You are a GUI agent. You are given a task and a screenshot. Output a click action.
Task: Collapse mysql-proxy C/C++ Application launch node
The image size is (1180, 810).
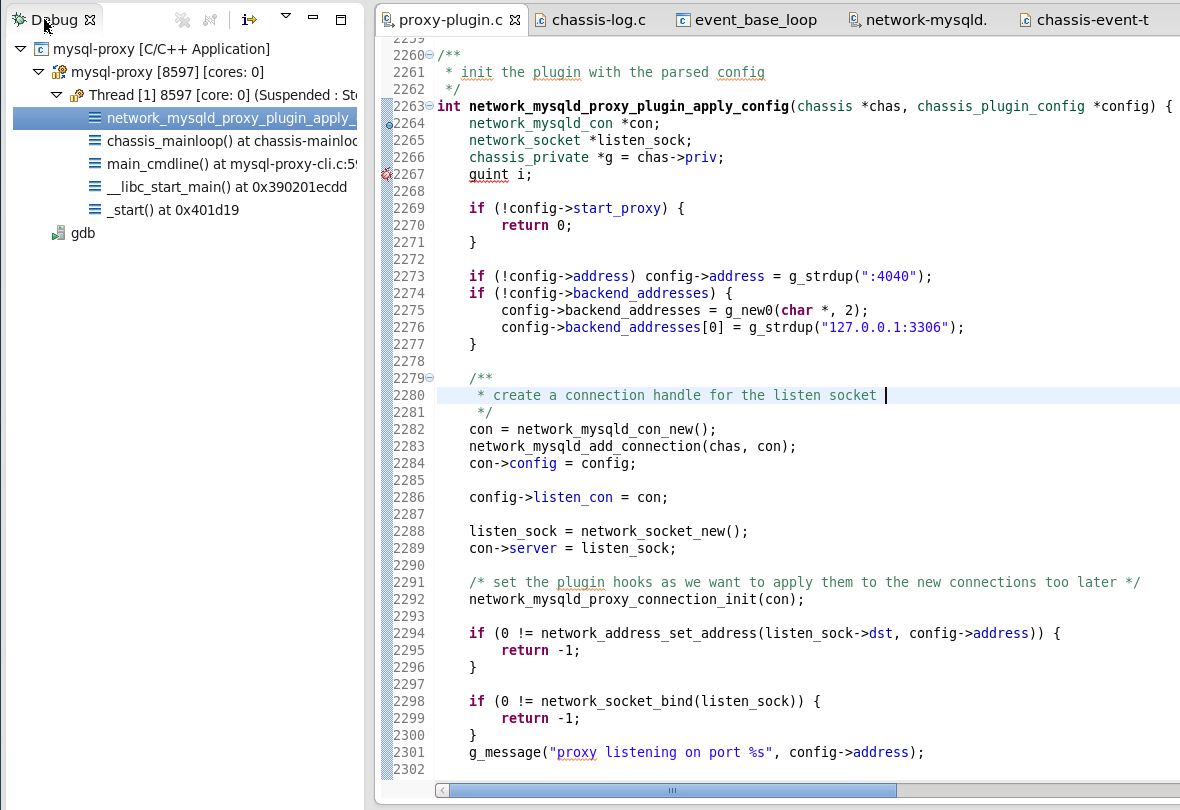tap(21, 49)
